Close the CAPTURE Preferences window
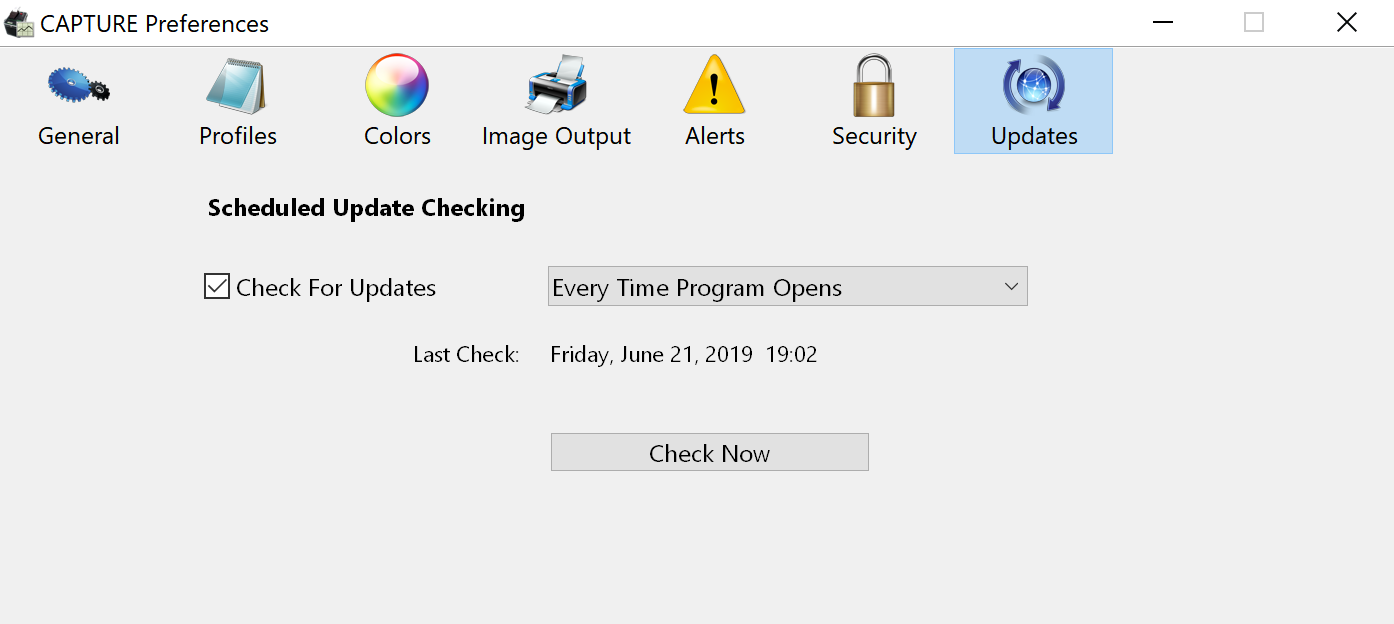Image resolution: width=1394 pixels, height=624 pixels. pyautogui.click(x=1346, y=22)
